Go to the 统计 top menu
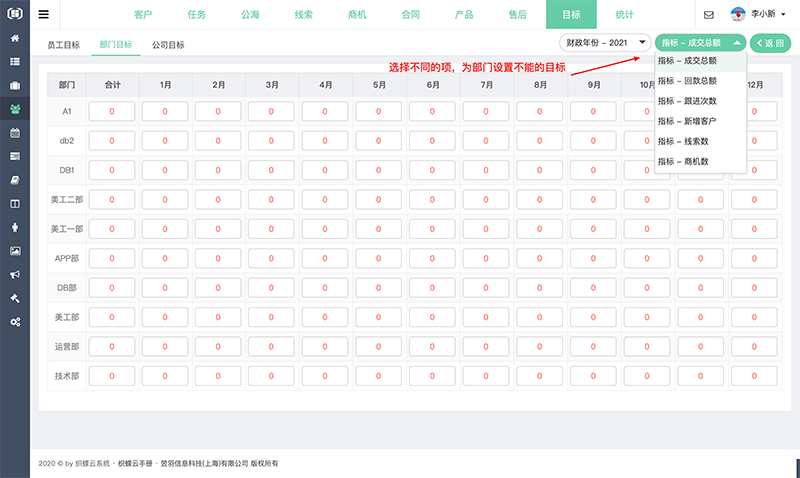800x478 pixels. pos(624,14)
